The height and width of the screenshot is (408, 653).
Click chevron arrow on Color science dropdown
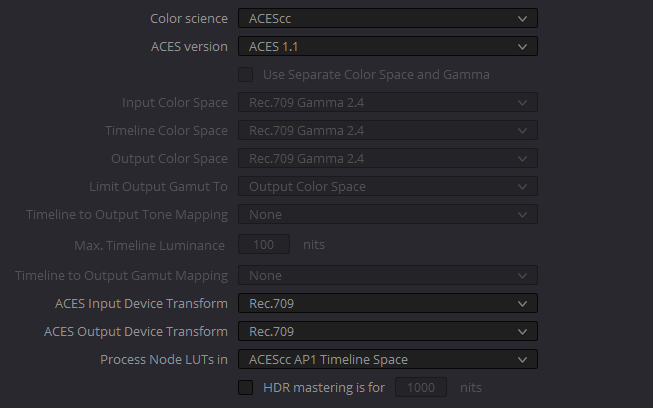[522, 19]
